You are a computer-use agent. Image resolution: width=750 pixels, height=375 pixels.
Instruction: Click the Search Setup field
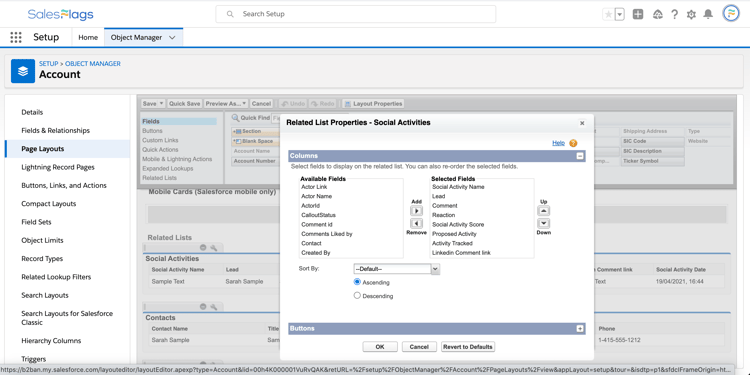(355, 14)
